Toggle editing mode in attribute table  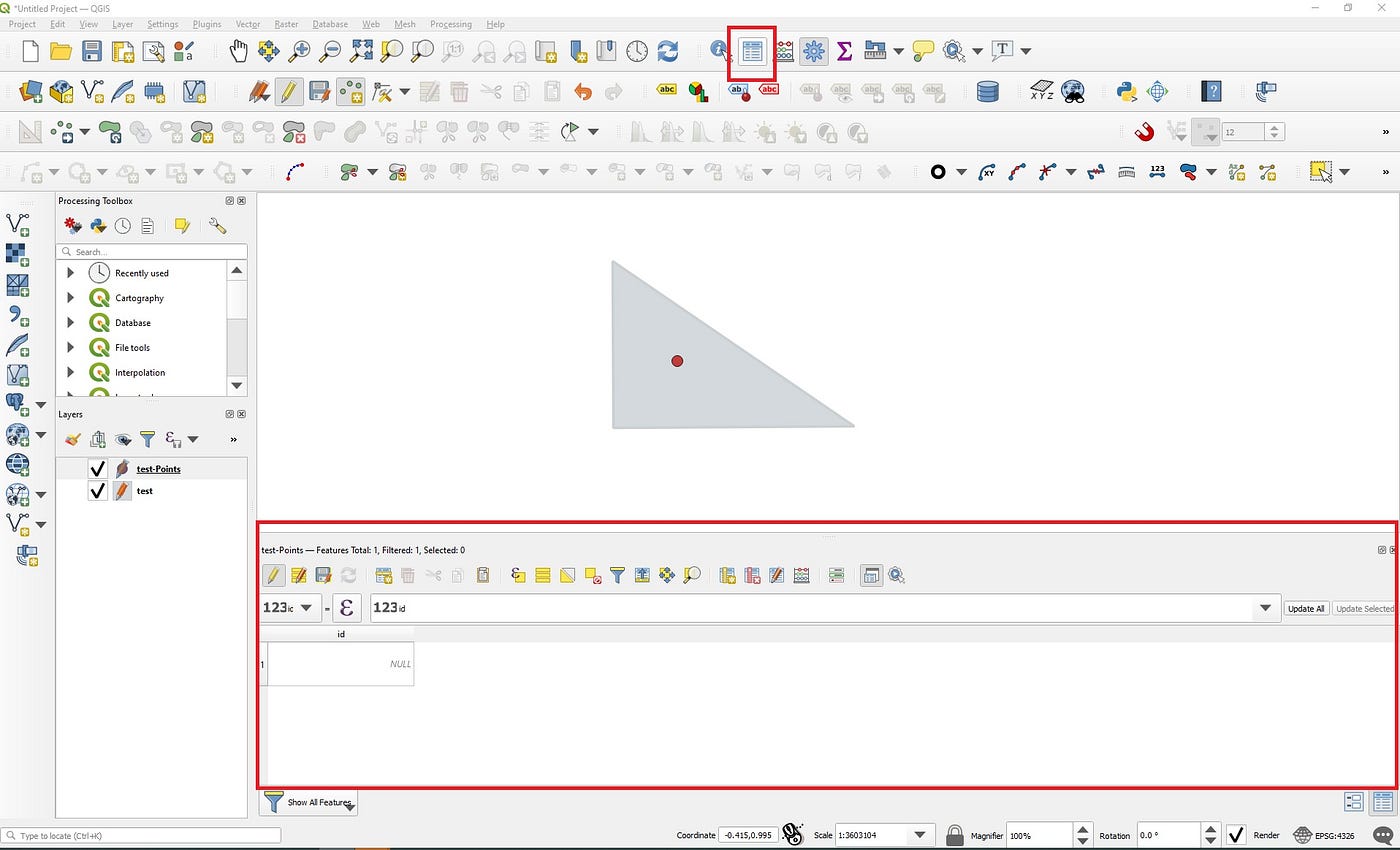(x=272, y=575)
